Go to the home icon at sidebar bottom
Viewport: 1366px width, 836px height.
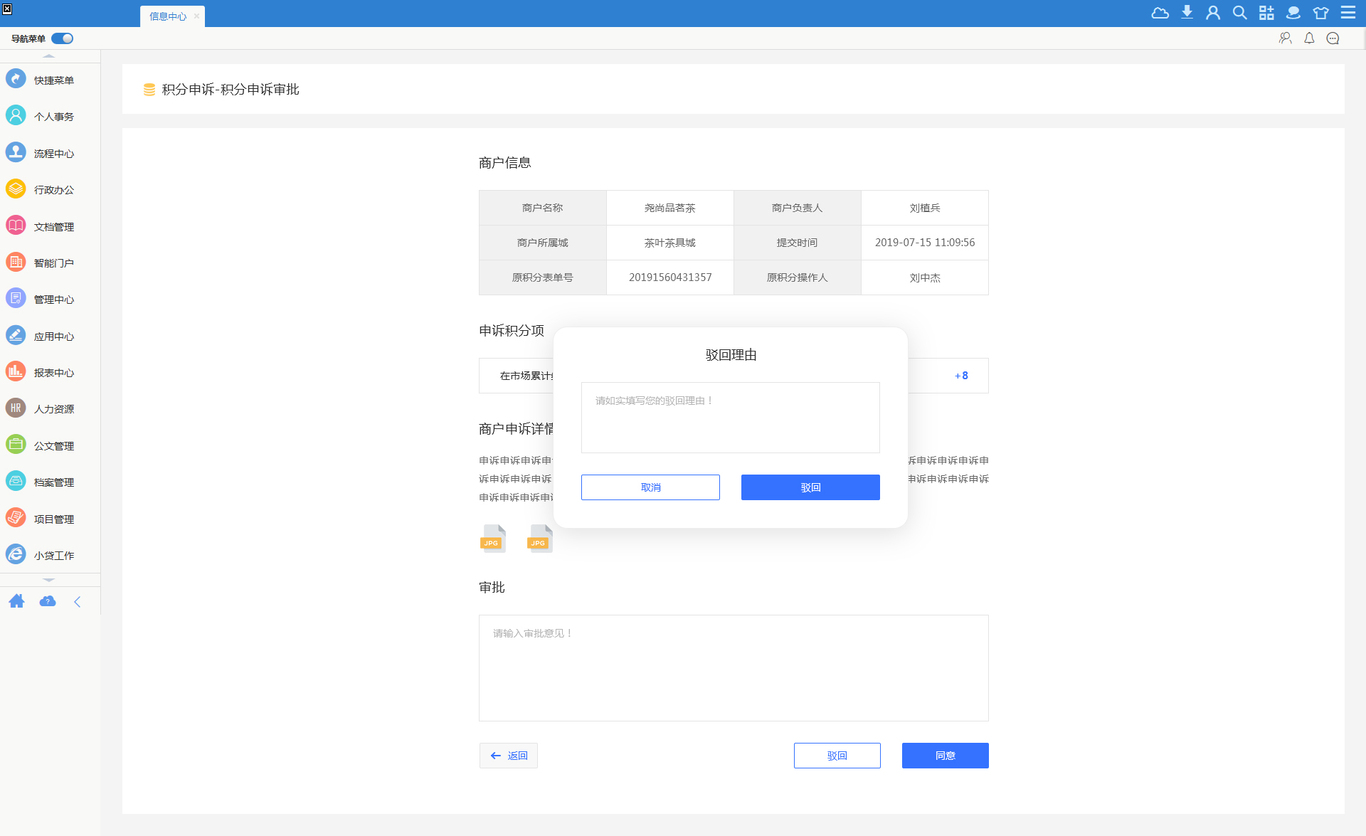pyautogui.click(x=16, y=601)
